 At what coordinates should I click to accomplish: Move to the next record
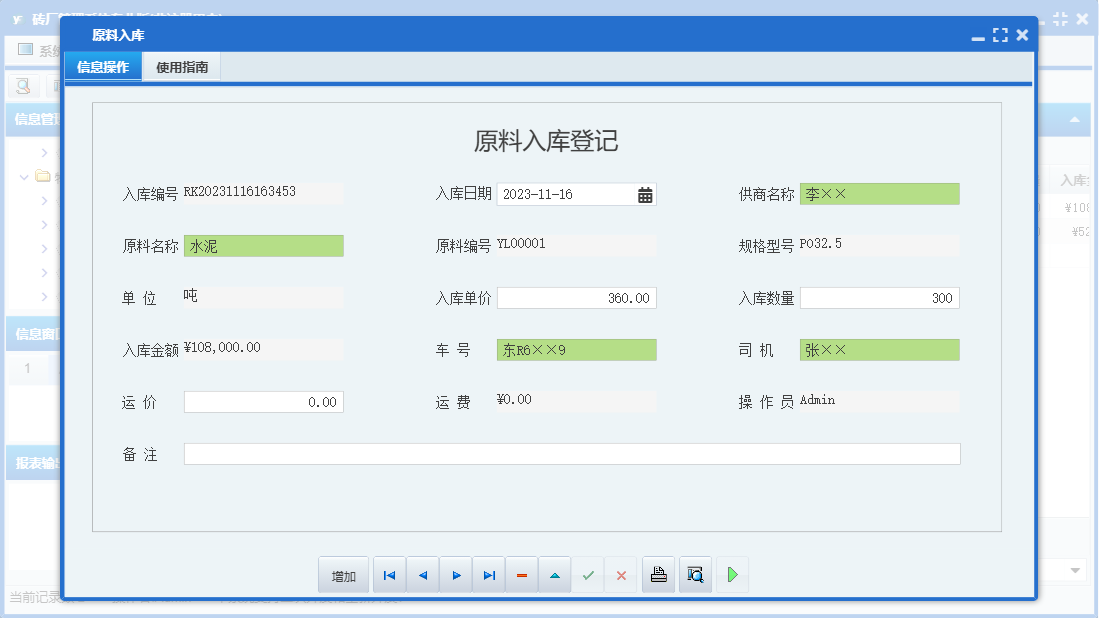456,575
